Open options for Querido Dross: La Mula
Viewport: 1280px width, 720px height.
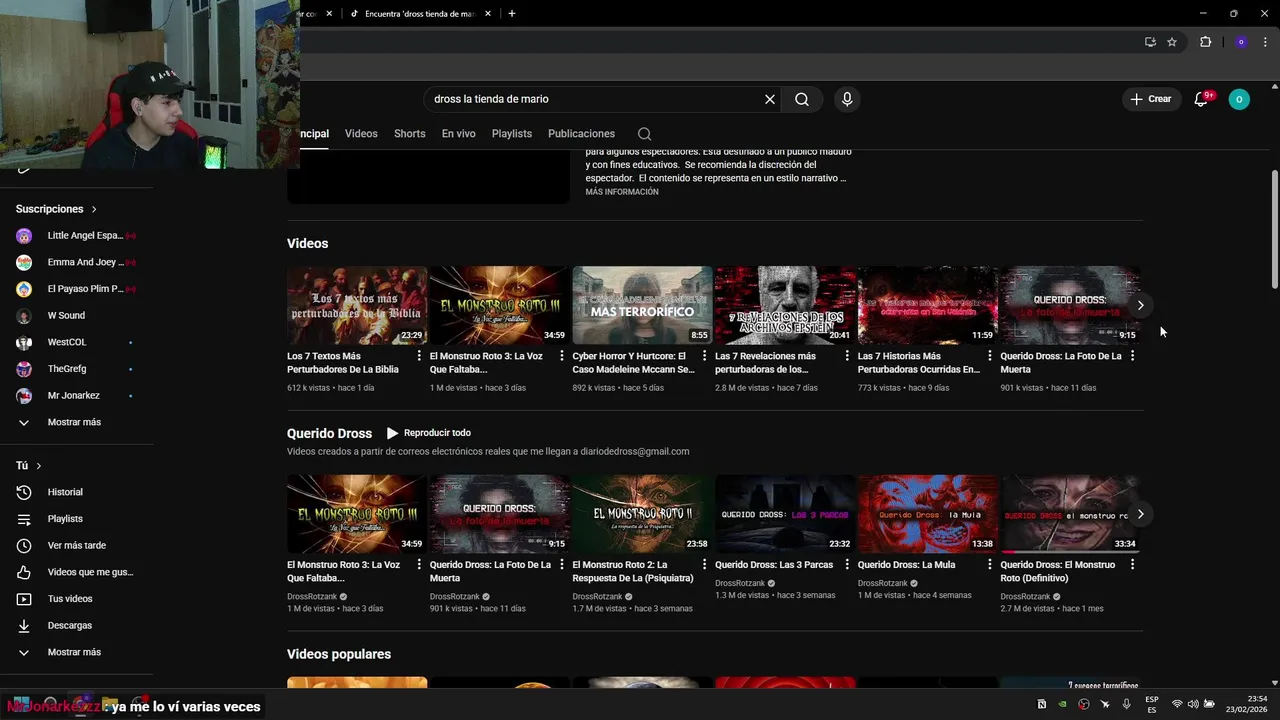click(x=989, y=565)
